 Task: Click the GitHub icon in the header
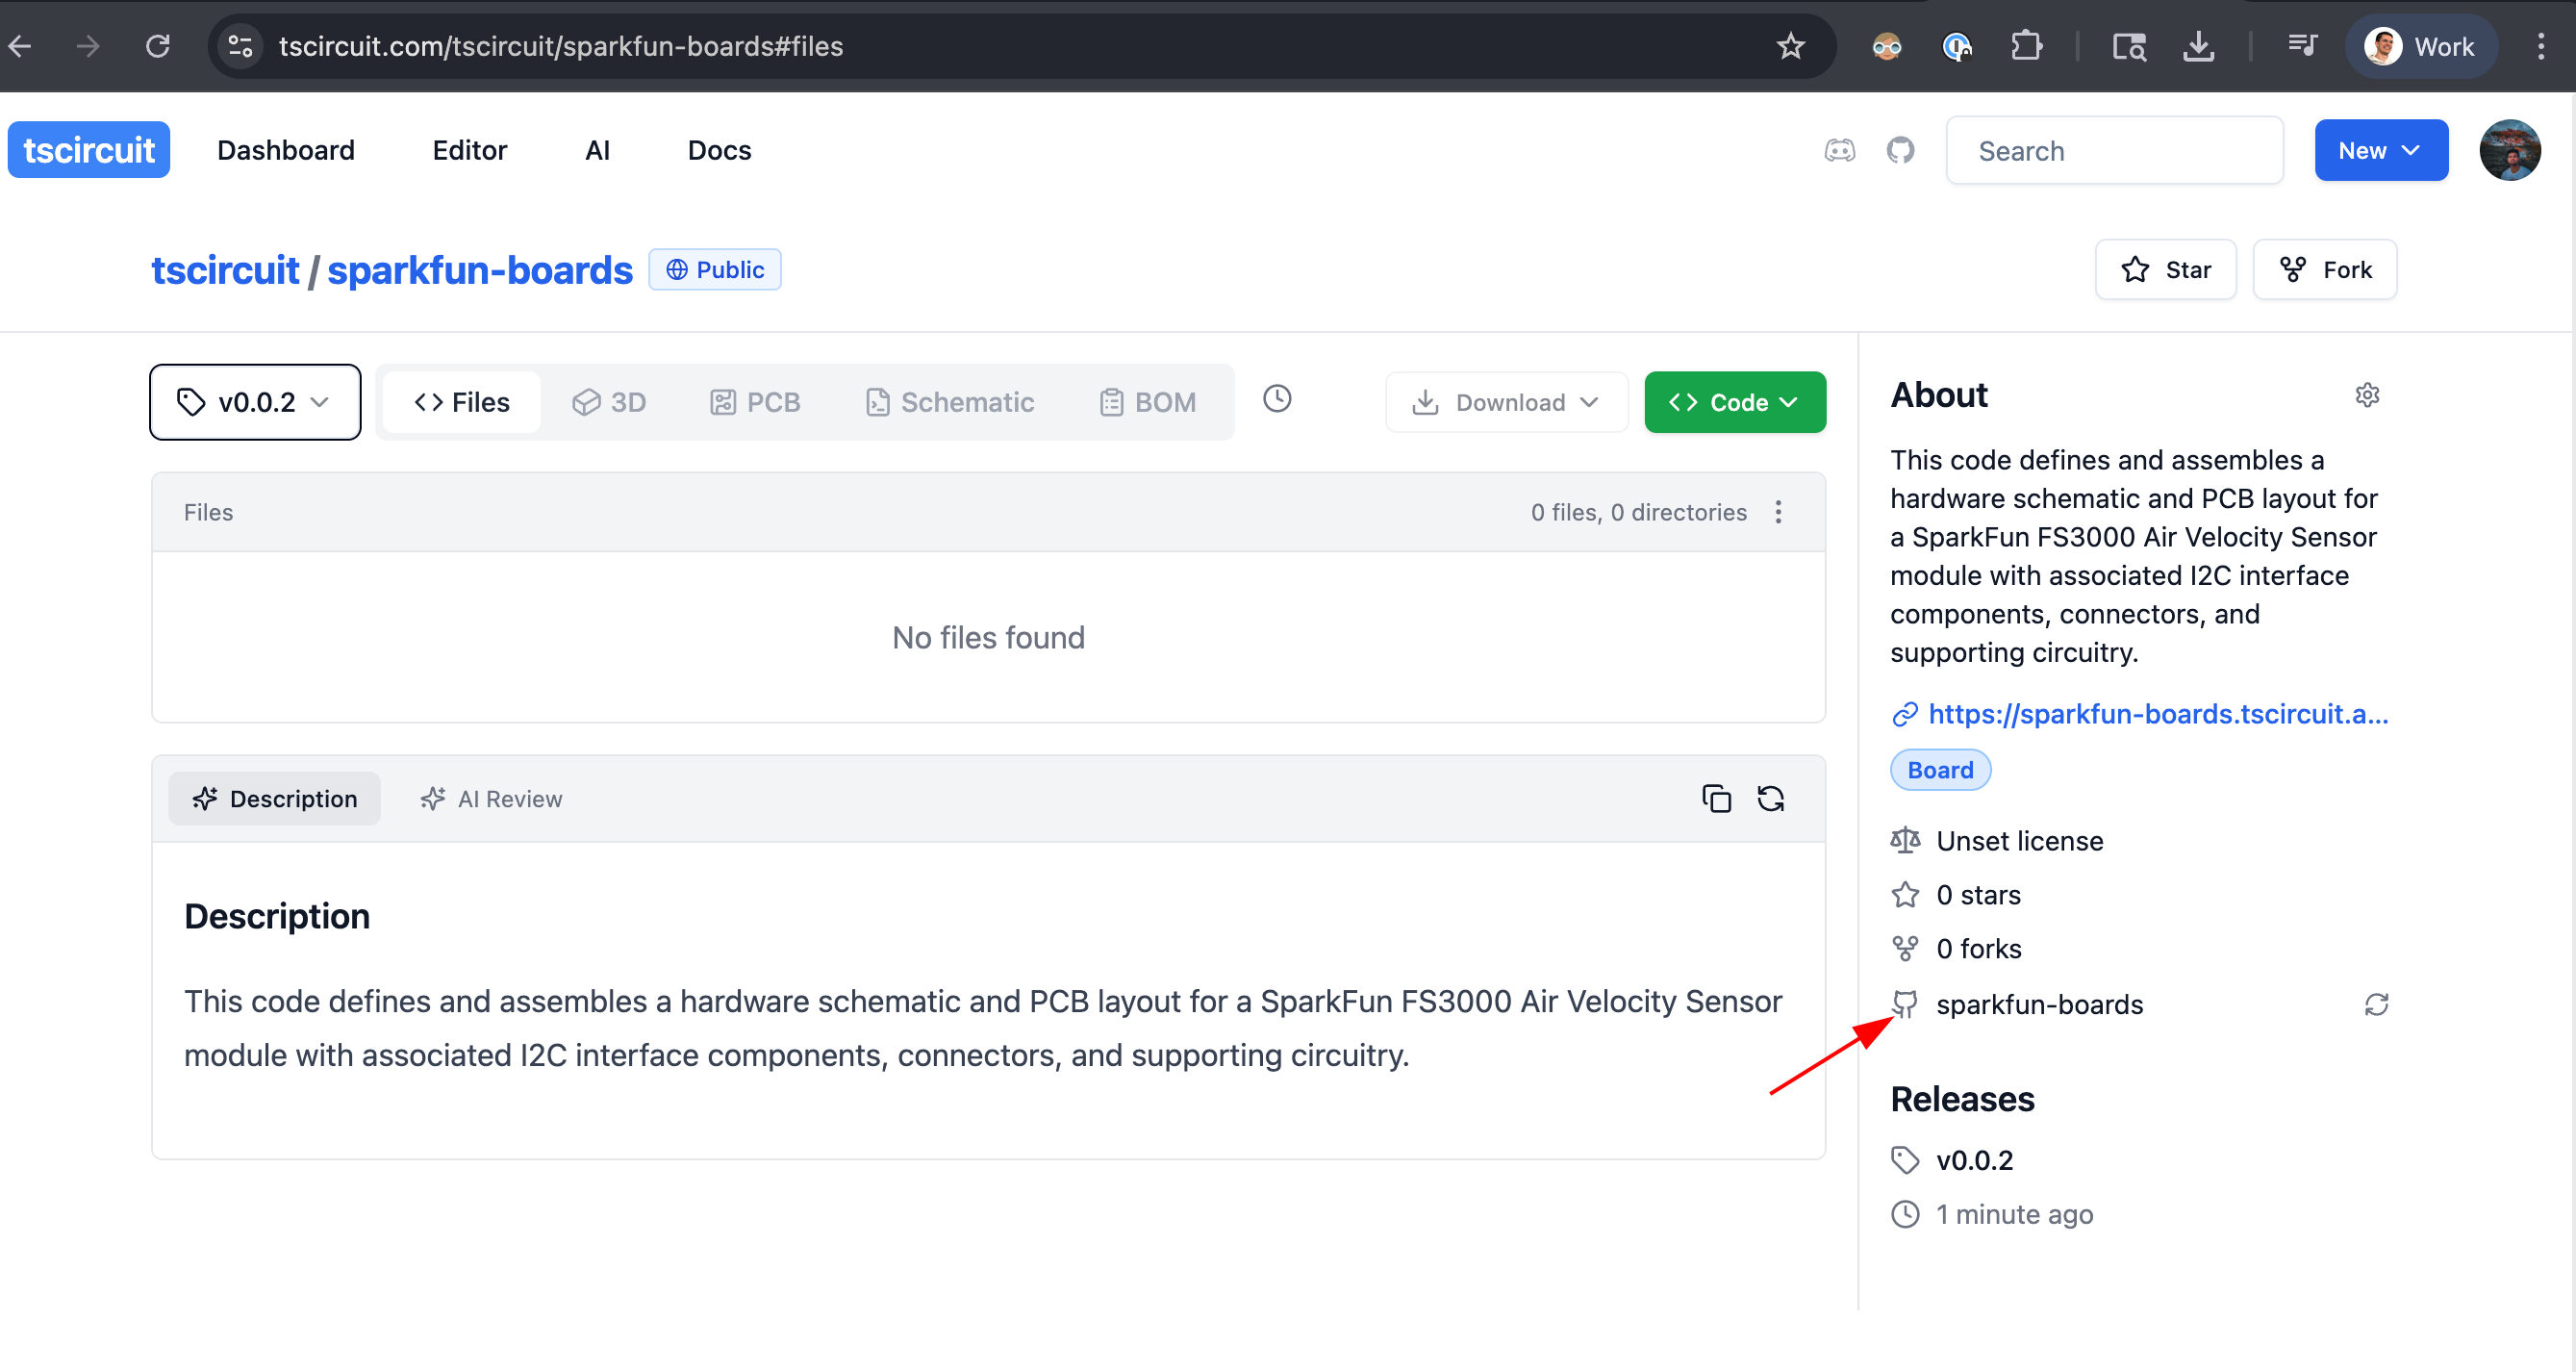(1900, 150)
